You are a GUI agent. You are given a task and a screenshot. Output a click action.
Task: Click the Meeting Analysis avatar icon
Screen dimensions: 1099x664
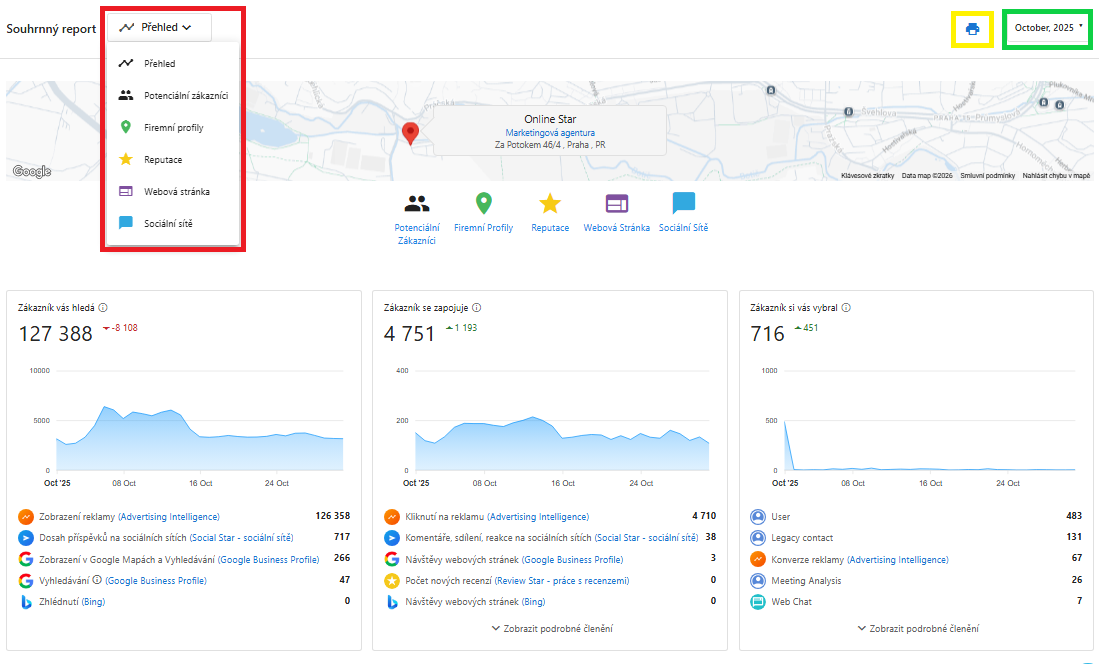[758, 581]
